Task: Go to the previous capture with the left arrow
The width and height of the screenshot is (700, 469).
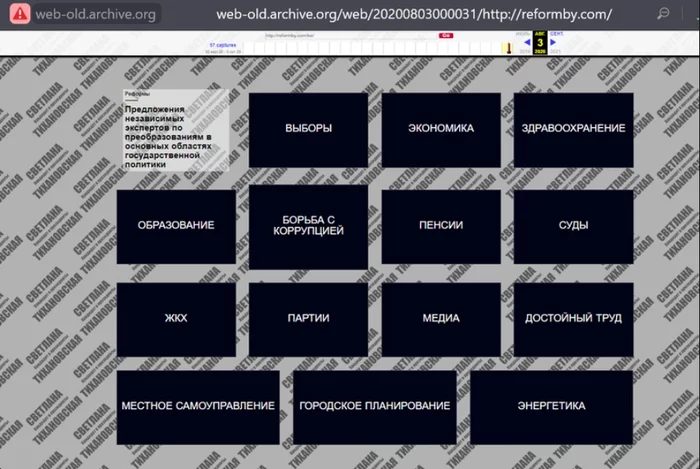Action: pyautogui.click(x=527, y=42)
